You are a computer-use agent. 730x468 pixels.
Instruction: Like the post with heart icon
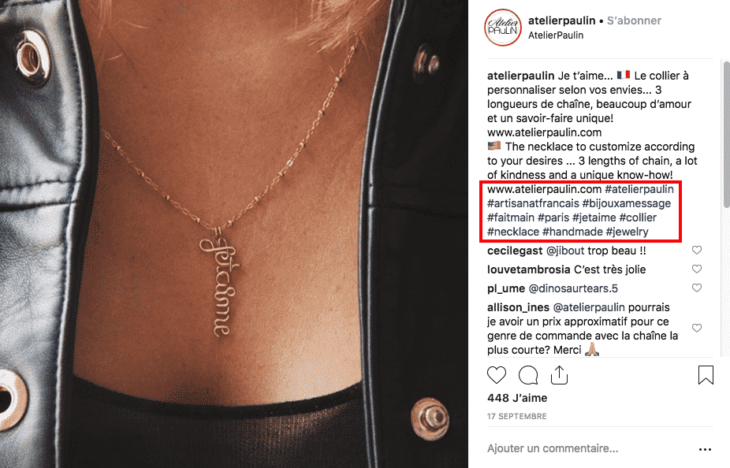[x=496, y=375]
